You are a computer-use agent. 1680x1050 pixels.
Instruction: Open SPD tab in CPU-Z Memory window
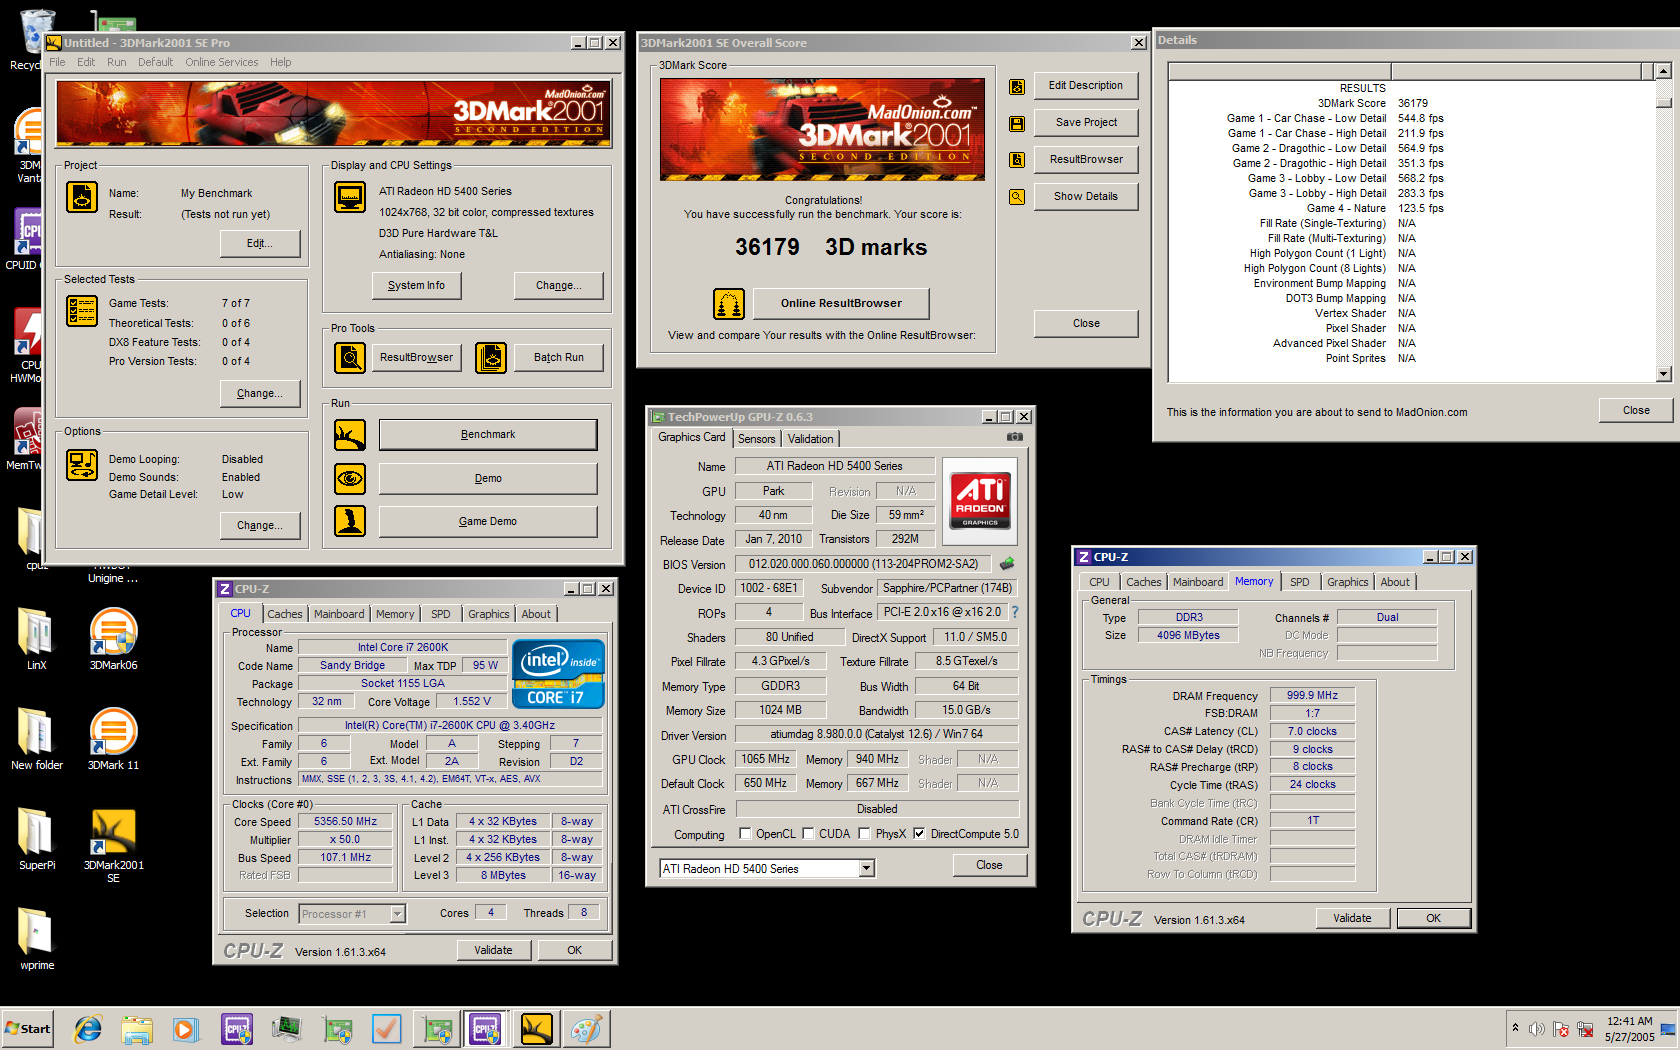click(x=1299, y=582)
